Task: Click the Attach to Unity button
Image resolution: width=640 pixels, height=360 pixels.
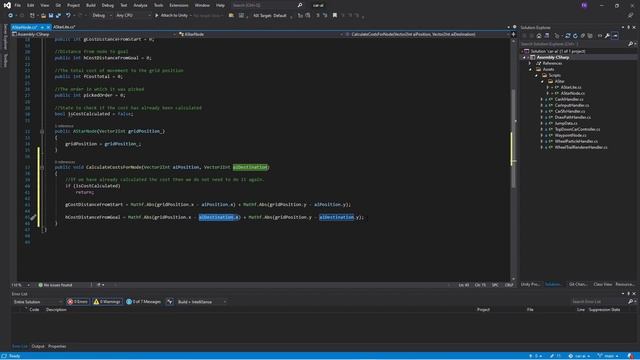Action: (x=171, y=16)
